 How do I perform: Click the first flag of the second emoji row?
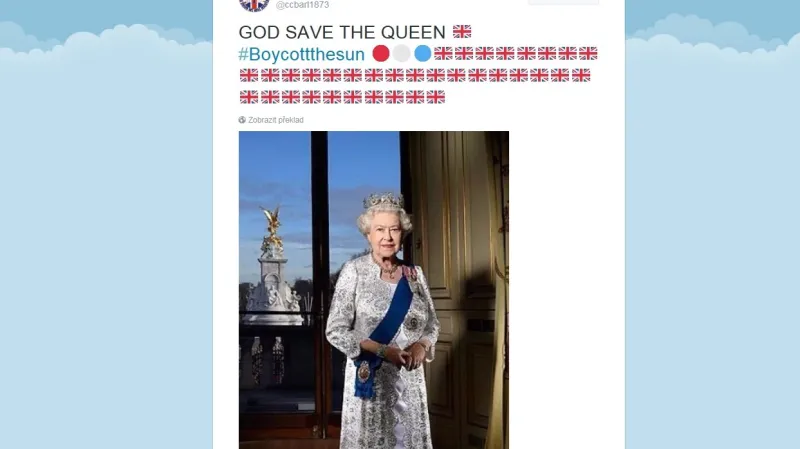(249, 76)
